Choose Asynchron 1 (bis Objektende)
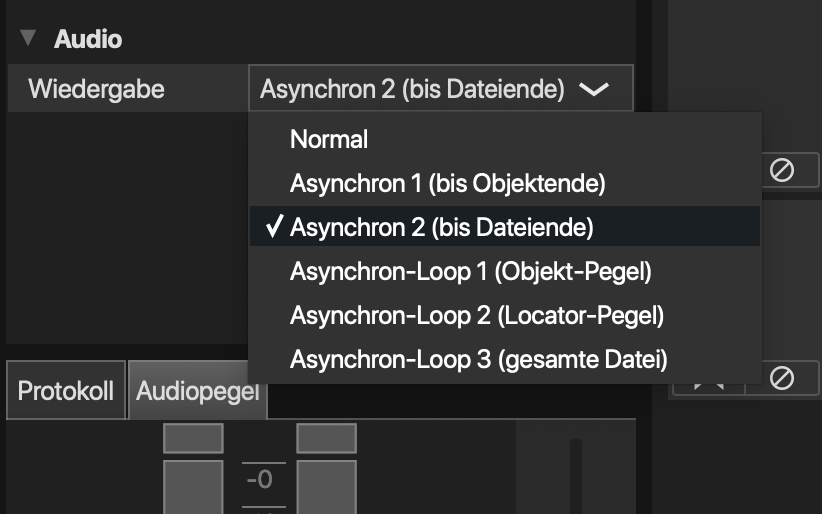 pos(447,184)
